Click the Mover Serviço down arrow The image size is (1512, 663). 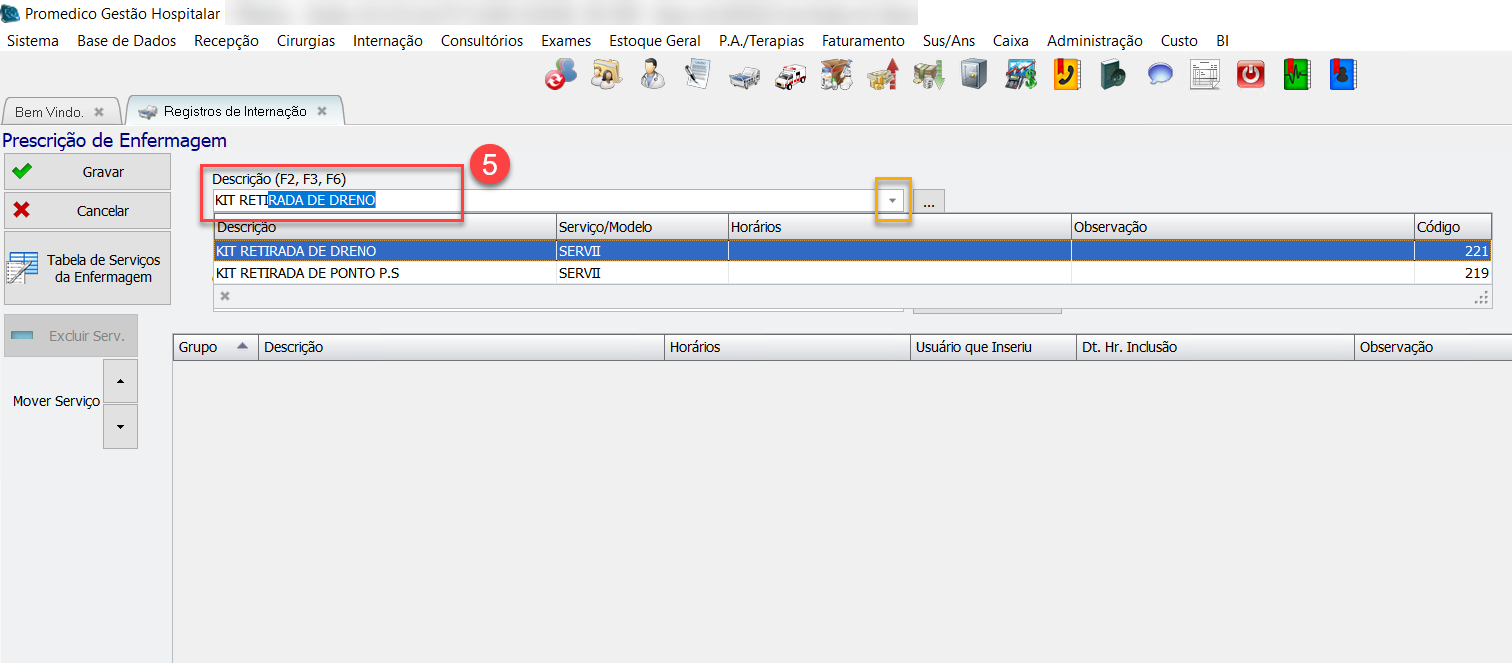120,427
